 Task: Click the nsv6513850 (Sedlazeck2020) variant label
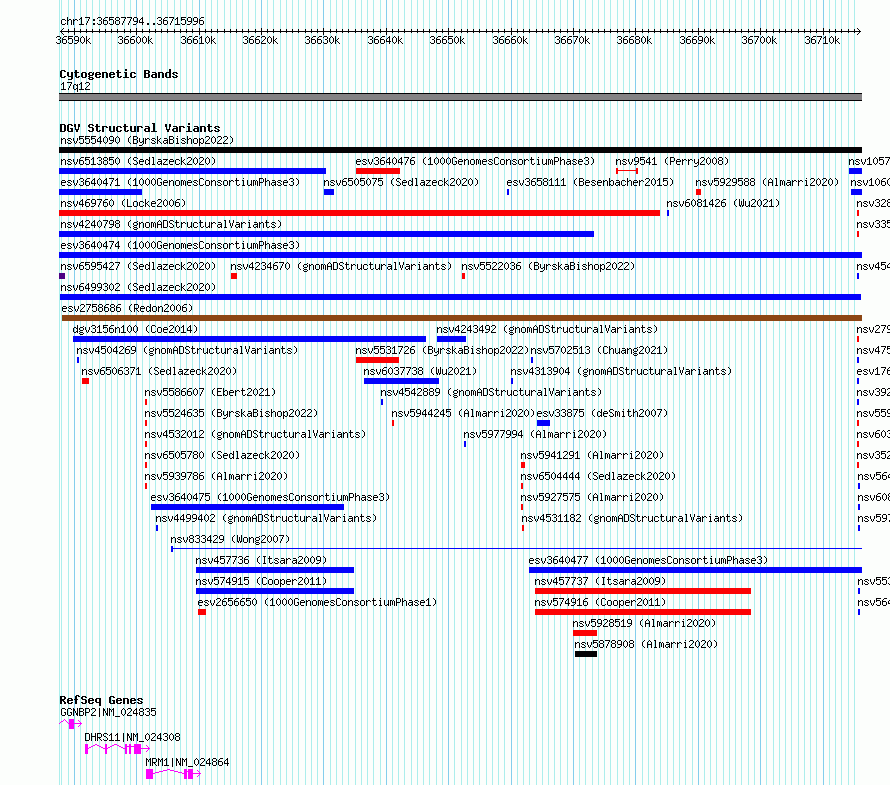[138, 161]
